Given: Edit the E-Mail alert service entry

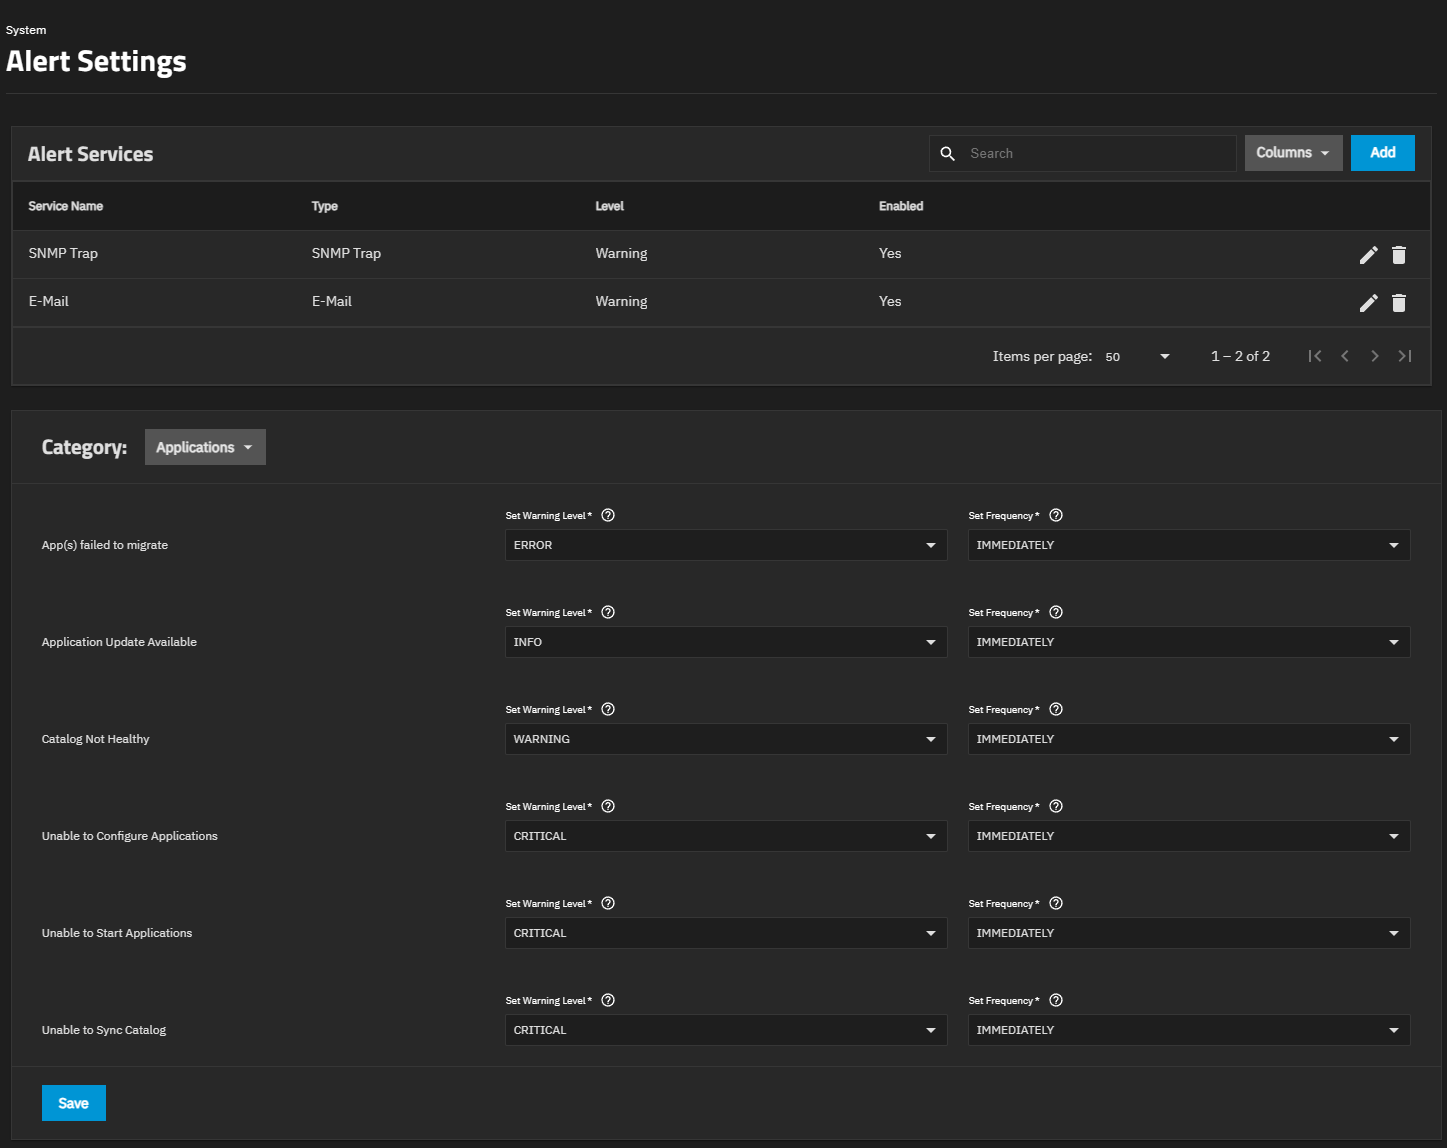Looking at the screenshot, I should pyautogui.click(x=1368, y=302).
